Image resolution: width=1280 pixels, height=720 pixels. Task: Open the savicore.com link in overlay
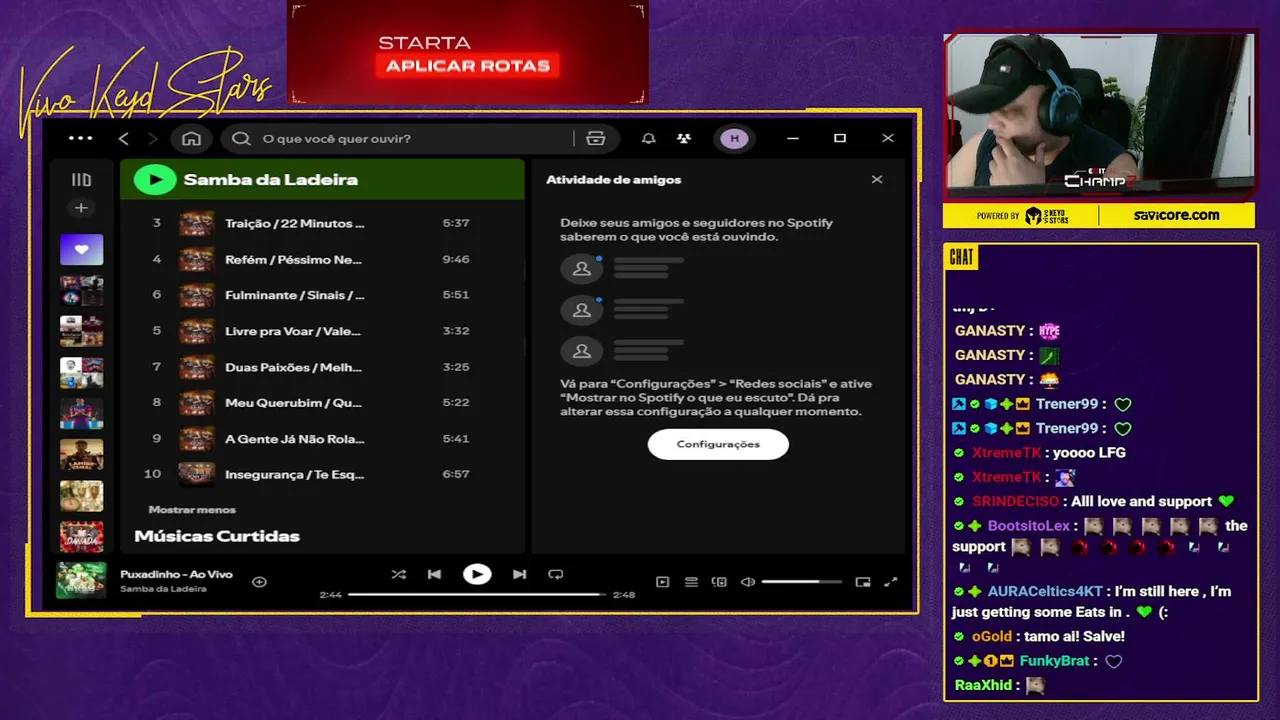(1176, 215)
